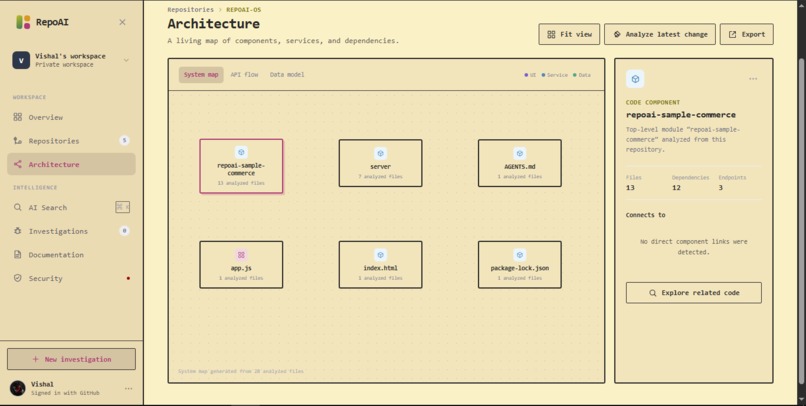806x406 pixels.
Task: Click Dependencies count 12 value
Action: pyautogui.click(x=676, y=188)
